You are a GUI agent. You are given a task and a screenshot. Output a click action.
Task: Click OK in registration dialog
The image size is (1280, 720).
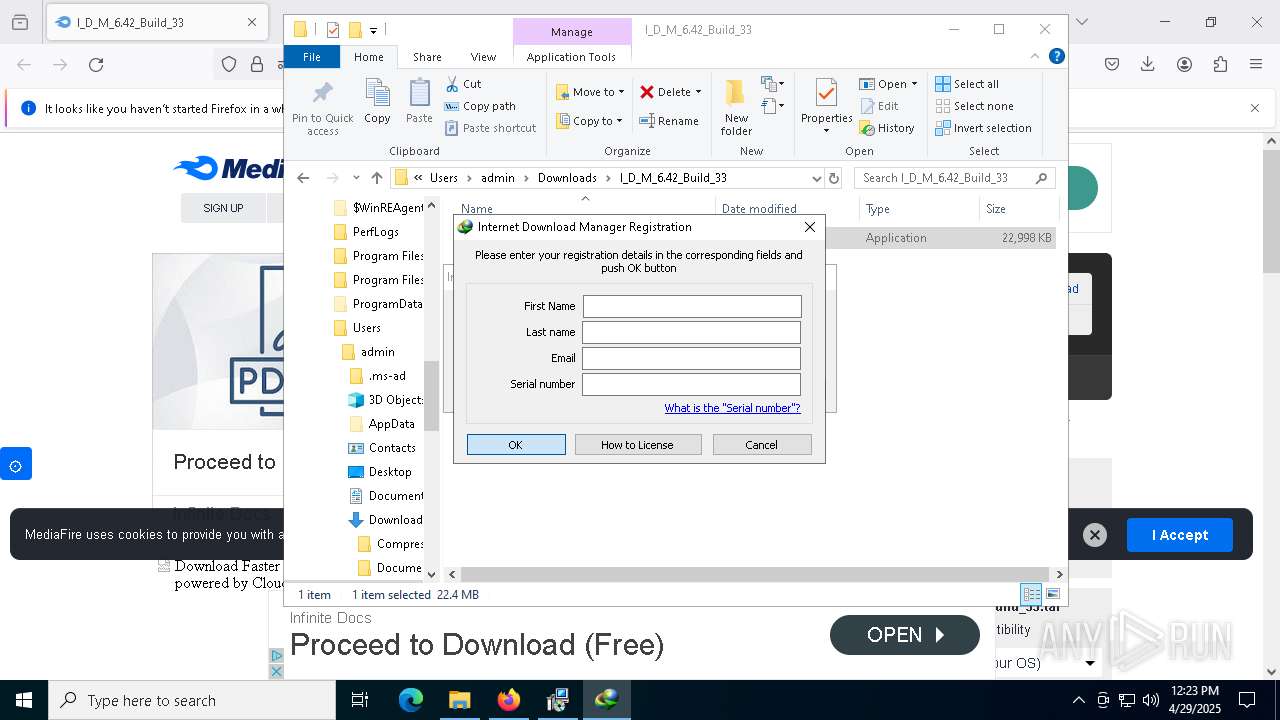[516, 445]
